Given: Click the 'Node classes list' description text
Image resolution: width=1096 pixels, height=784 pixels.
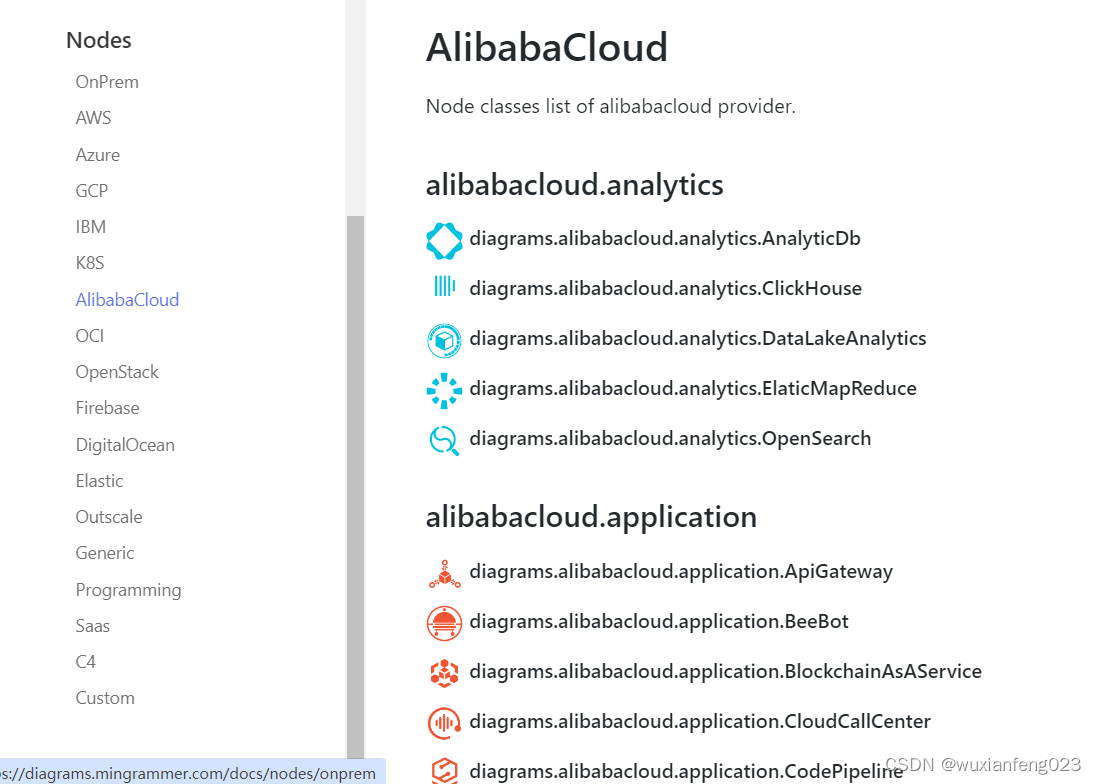Looking at the screenshot, I should [611, 106].
